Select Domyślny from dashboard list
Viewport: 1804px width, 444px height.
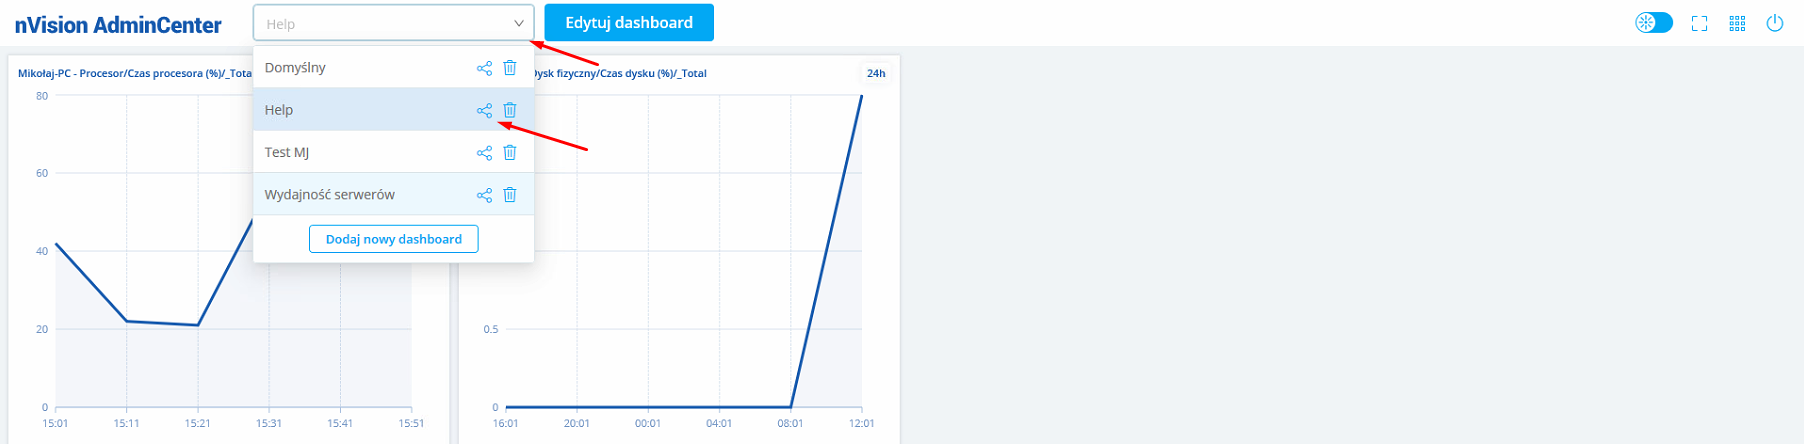[295, 68]
